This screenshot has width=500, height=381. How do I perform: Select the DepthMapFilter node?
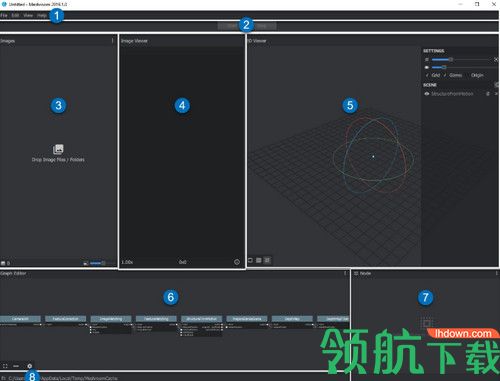tap(333, 319)
